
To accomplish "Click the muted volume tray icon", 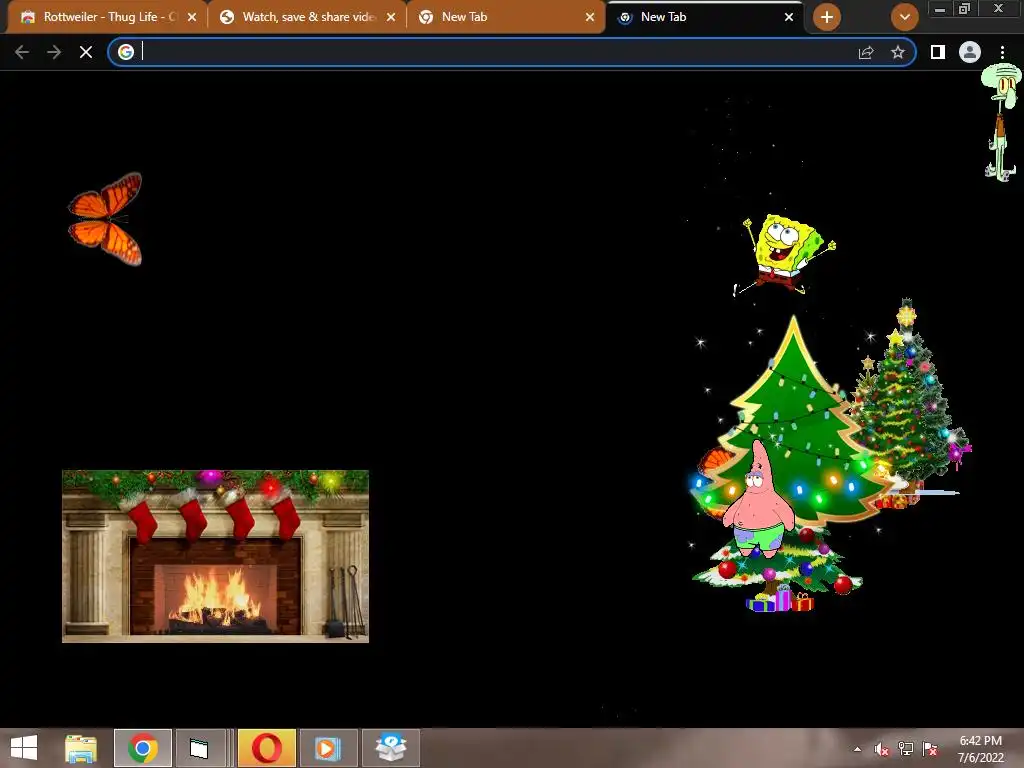I will click(882, 749).
